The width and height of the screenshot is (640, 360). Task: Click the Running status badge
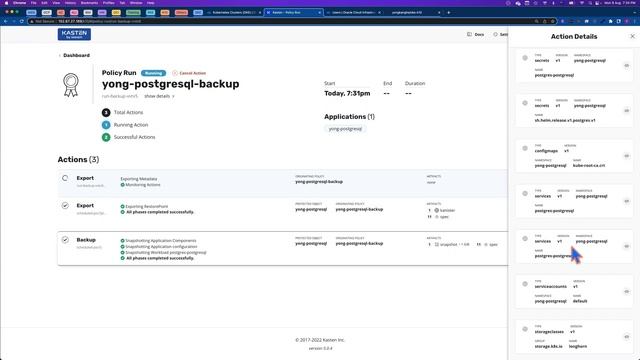click(153, 73)
